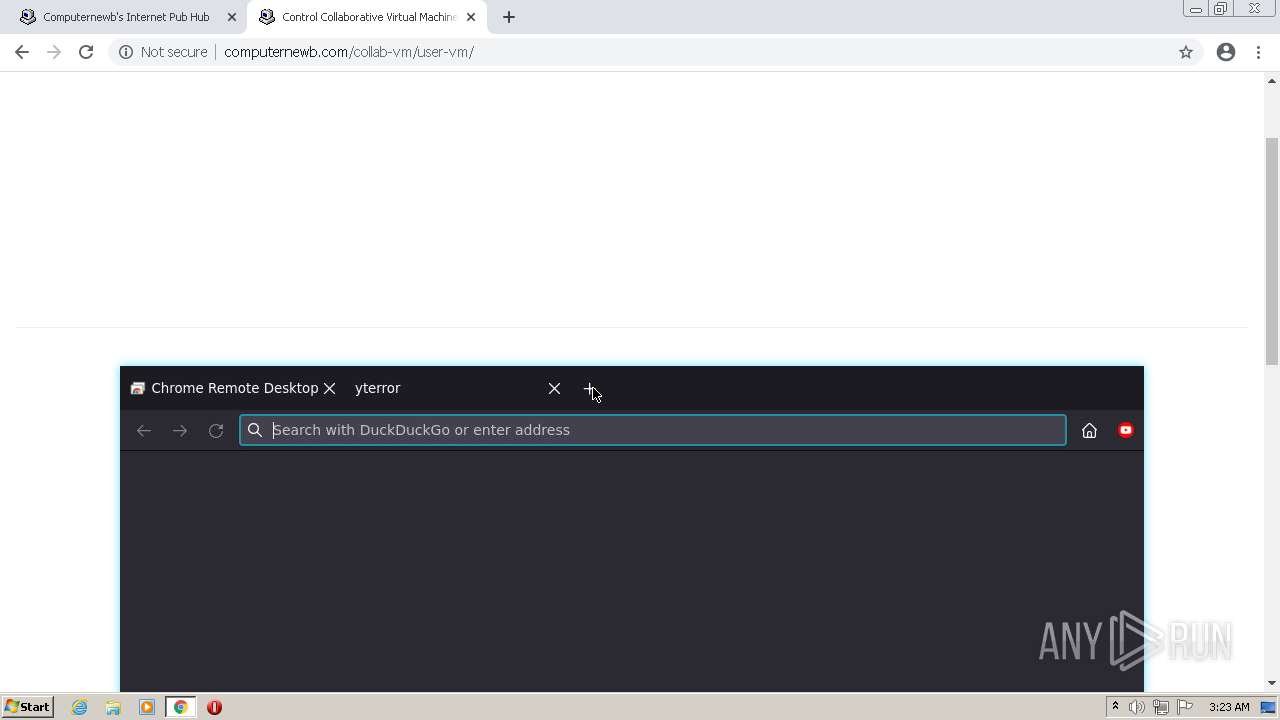Open Chrome three-dot menu
The height and width of the screenshot is (720, 1280).
pyautogui.click(x=1258, y=52)
